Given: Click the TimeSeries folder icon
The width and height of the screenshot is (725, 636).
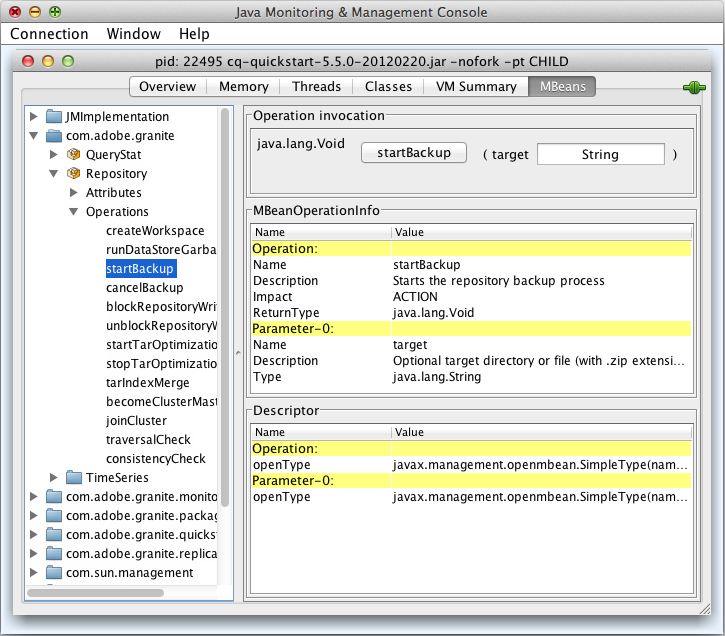Looking at the screenshot, I should click(74, 477).
